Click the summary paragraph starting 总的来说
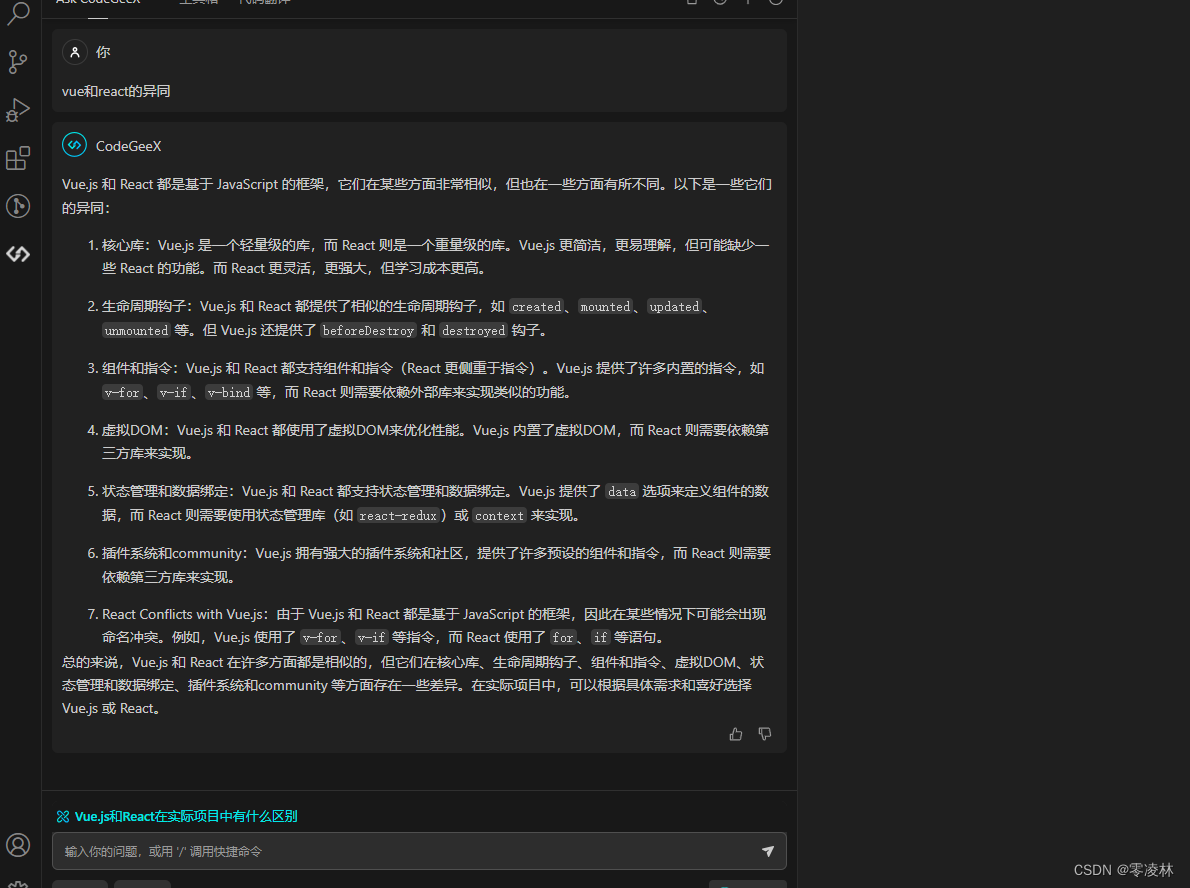1190x888 pixels. [414, 685]
